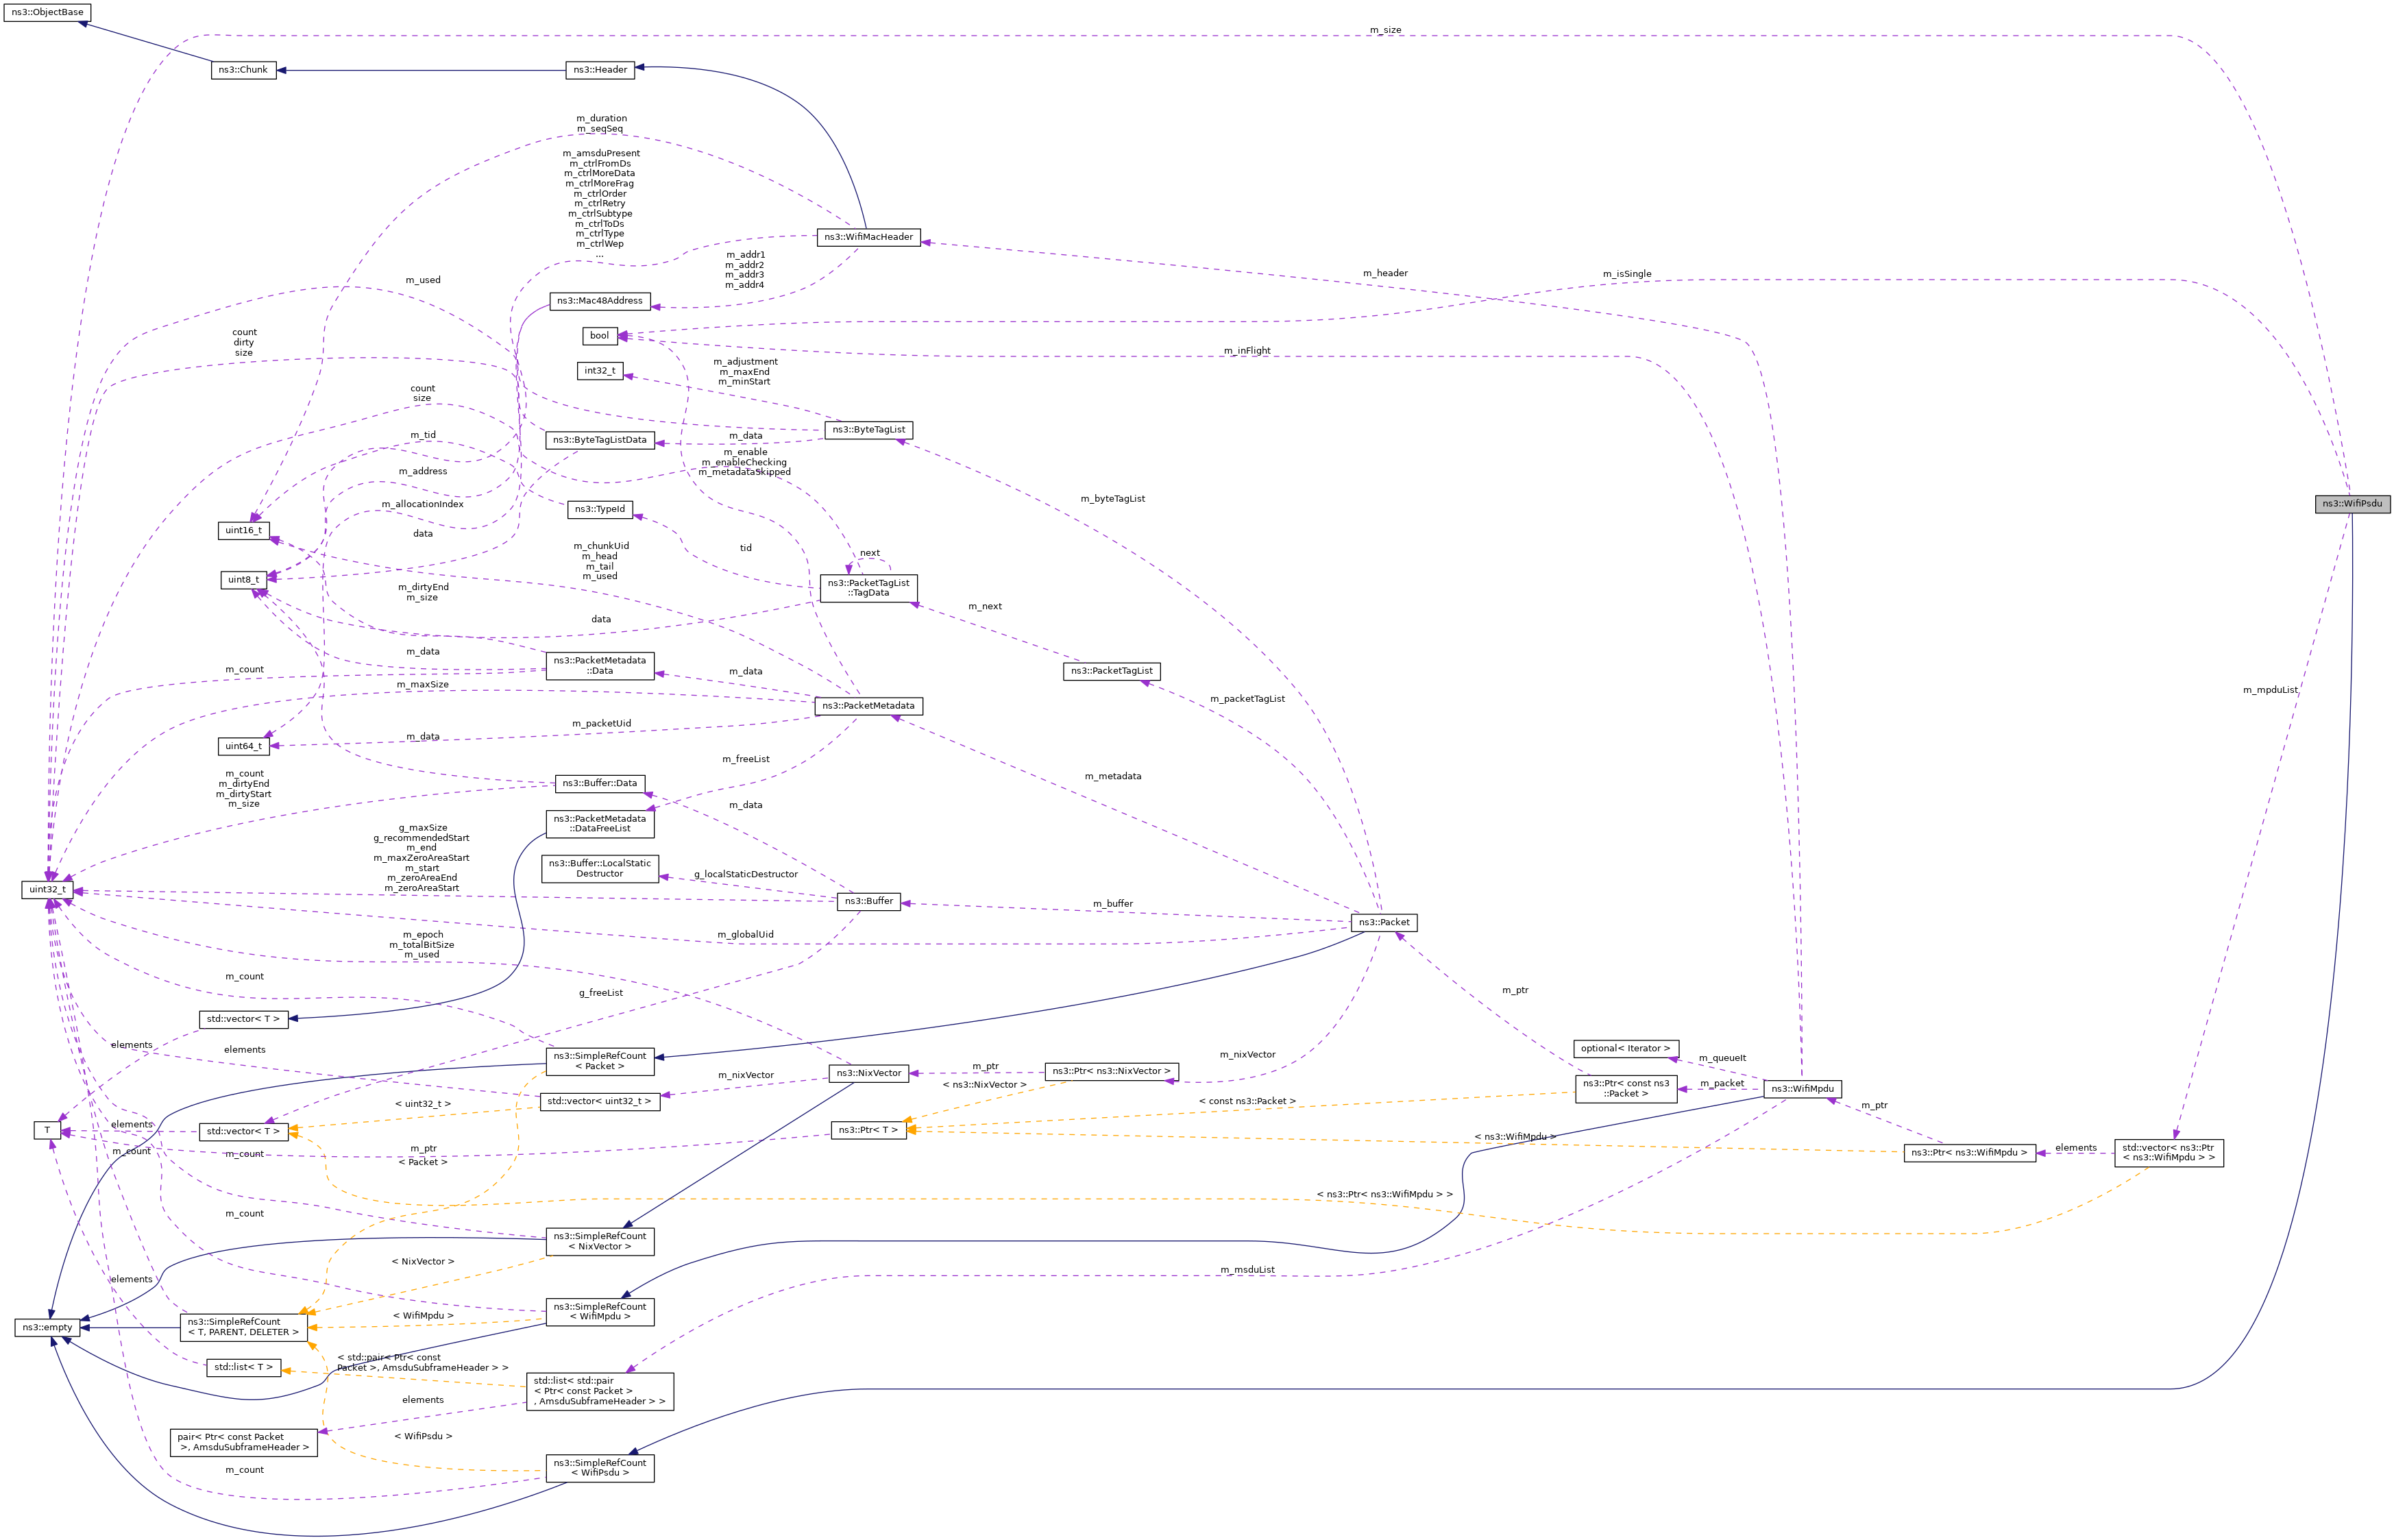Click the T template type node
This screenshot has width=2394, height=1540.
[47, 1131]
